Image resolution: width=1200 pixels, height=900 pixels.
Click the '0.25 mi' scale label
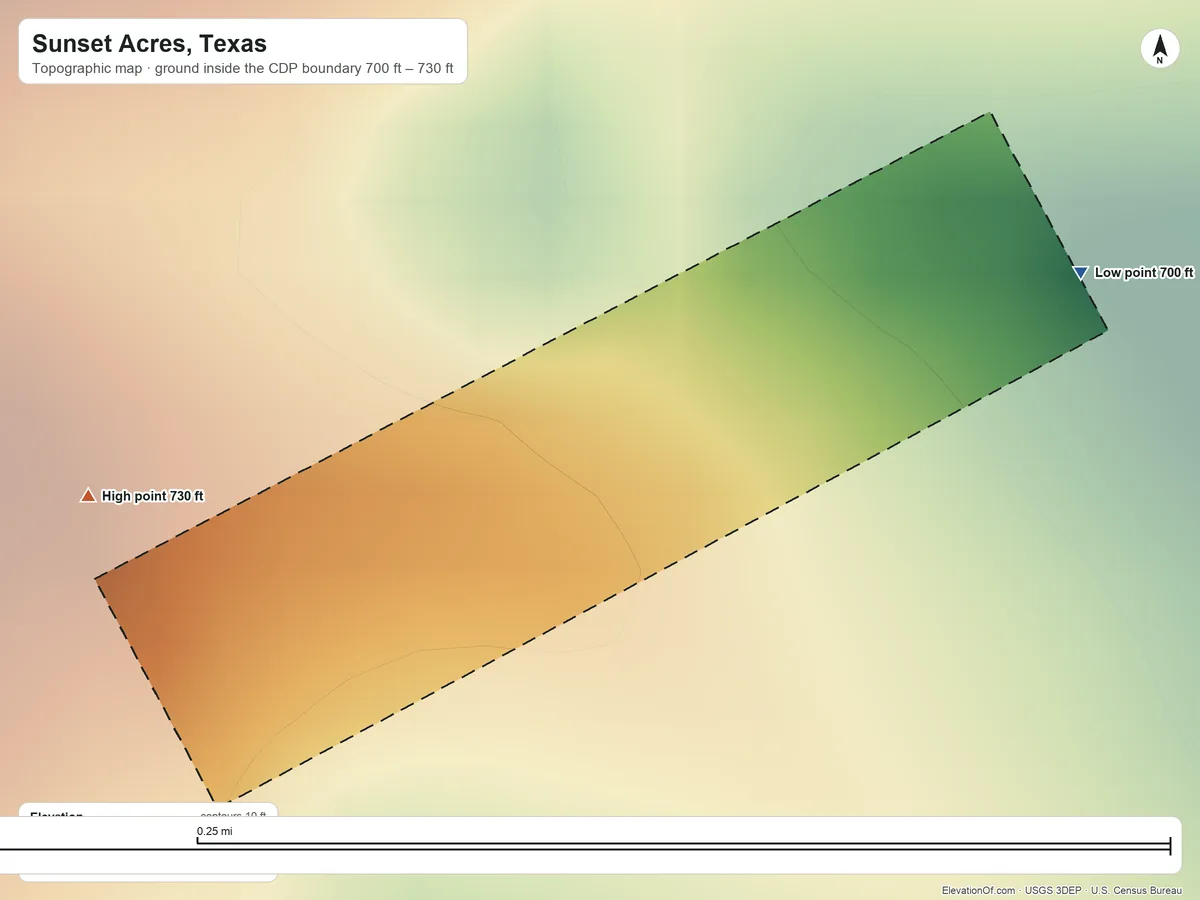pos(214,831)
